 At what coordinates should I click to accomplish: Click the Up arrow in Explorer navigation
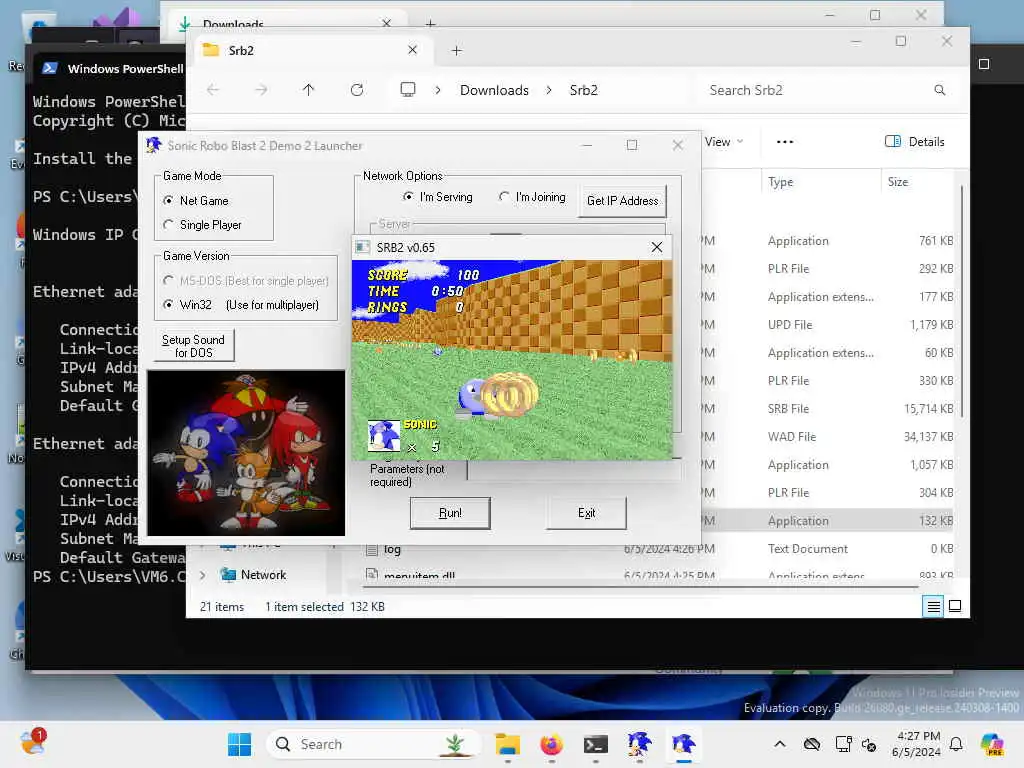pos(308,90)
